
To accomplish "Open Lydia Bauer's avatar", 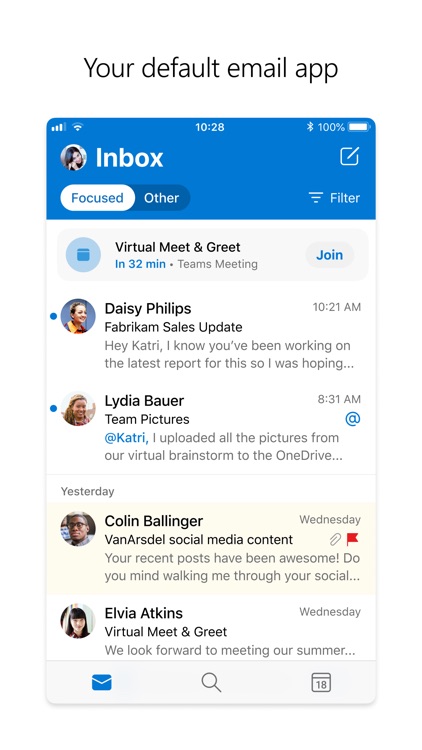I will point(78,408).
